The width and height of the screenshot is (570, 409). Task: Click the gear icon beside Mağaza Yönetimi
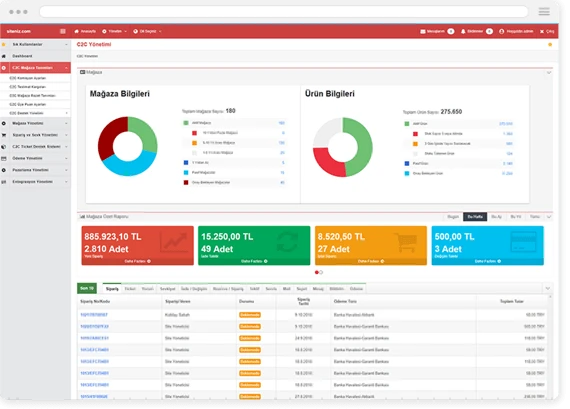tap(4, 123)
